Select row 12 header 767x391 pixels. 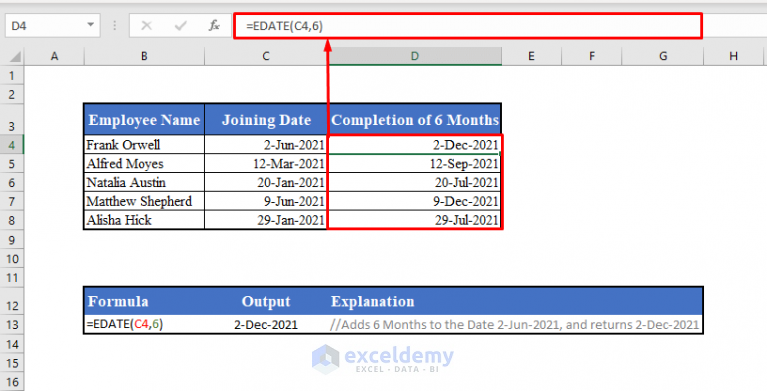tap(12, 301)
